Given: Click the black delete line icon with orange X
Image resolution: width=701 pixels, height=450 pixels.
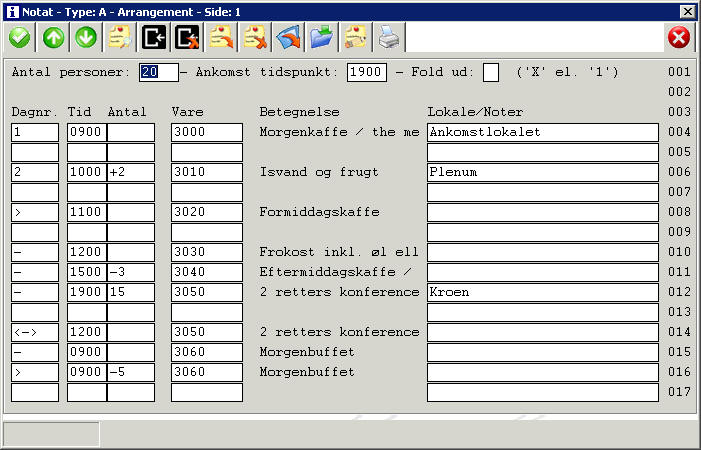Looking at the screenshot, I should click(187, 38).
